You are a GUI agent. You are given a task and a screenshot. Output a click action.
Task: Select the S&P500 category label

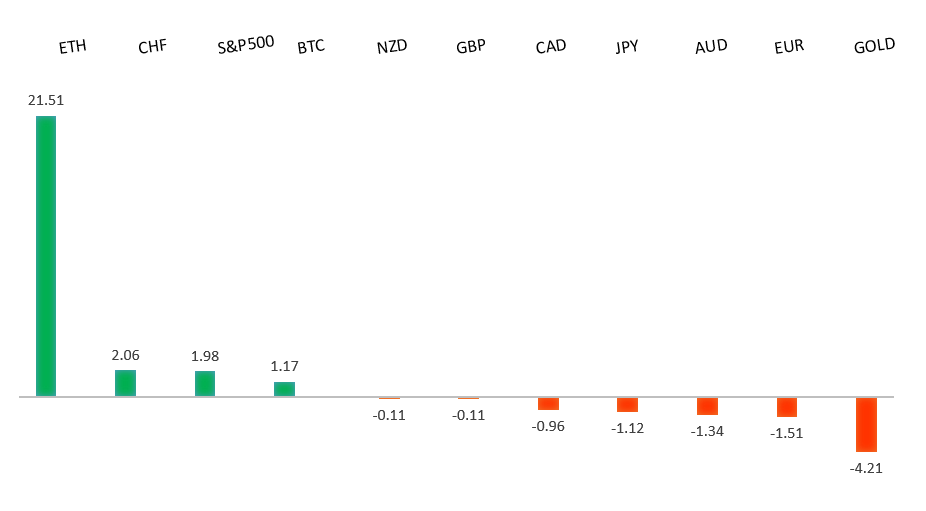point(246,46)
